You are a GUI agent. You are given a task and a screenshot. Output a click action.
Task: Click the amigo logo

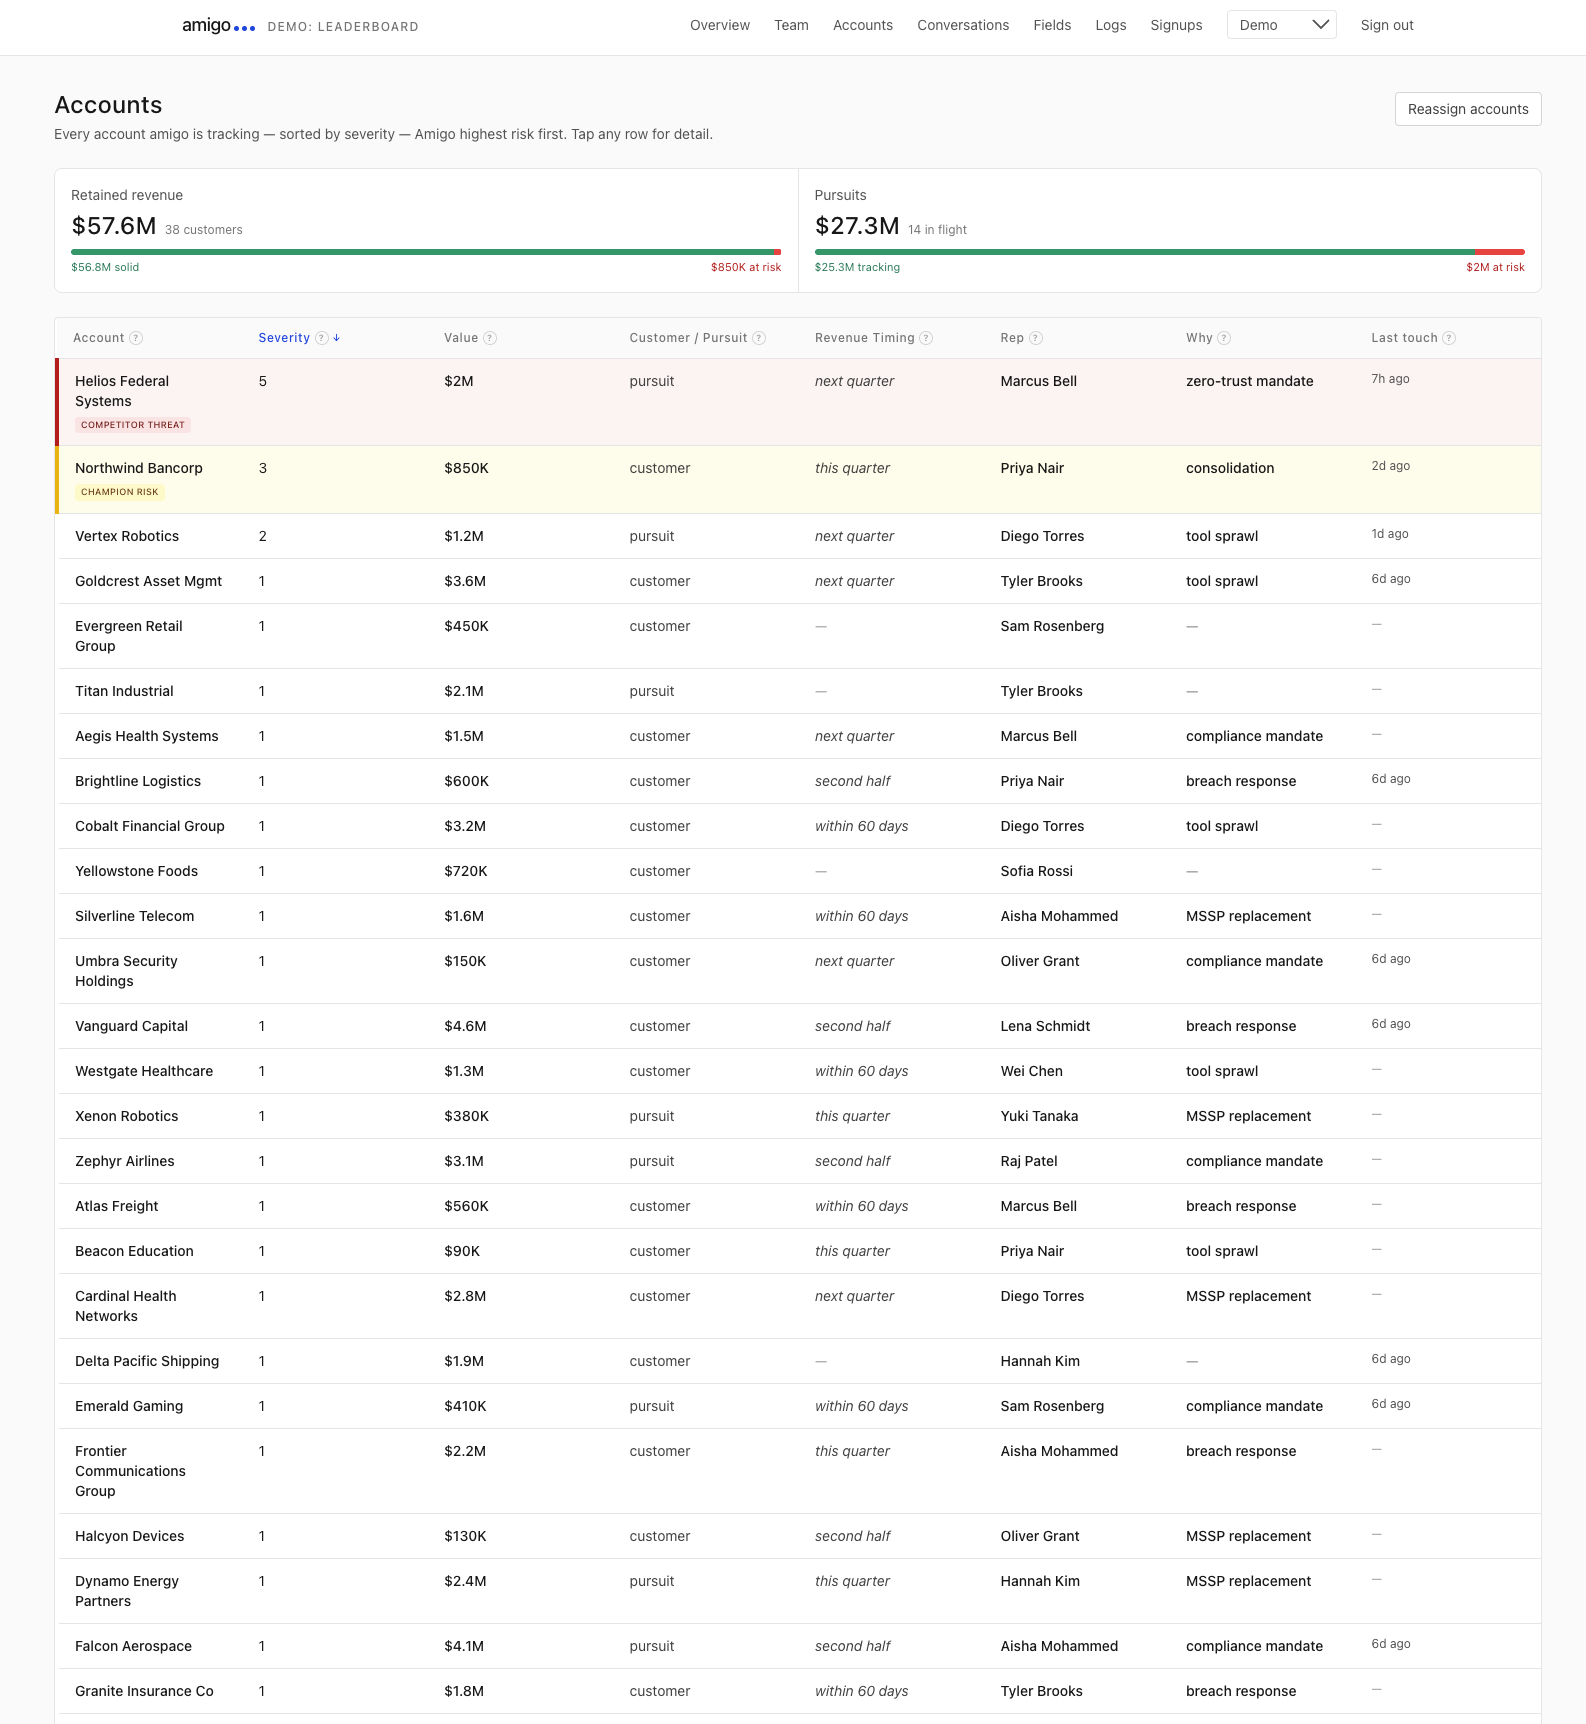tap(218, 26)
